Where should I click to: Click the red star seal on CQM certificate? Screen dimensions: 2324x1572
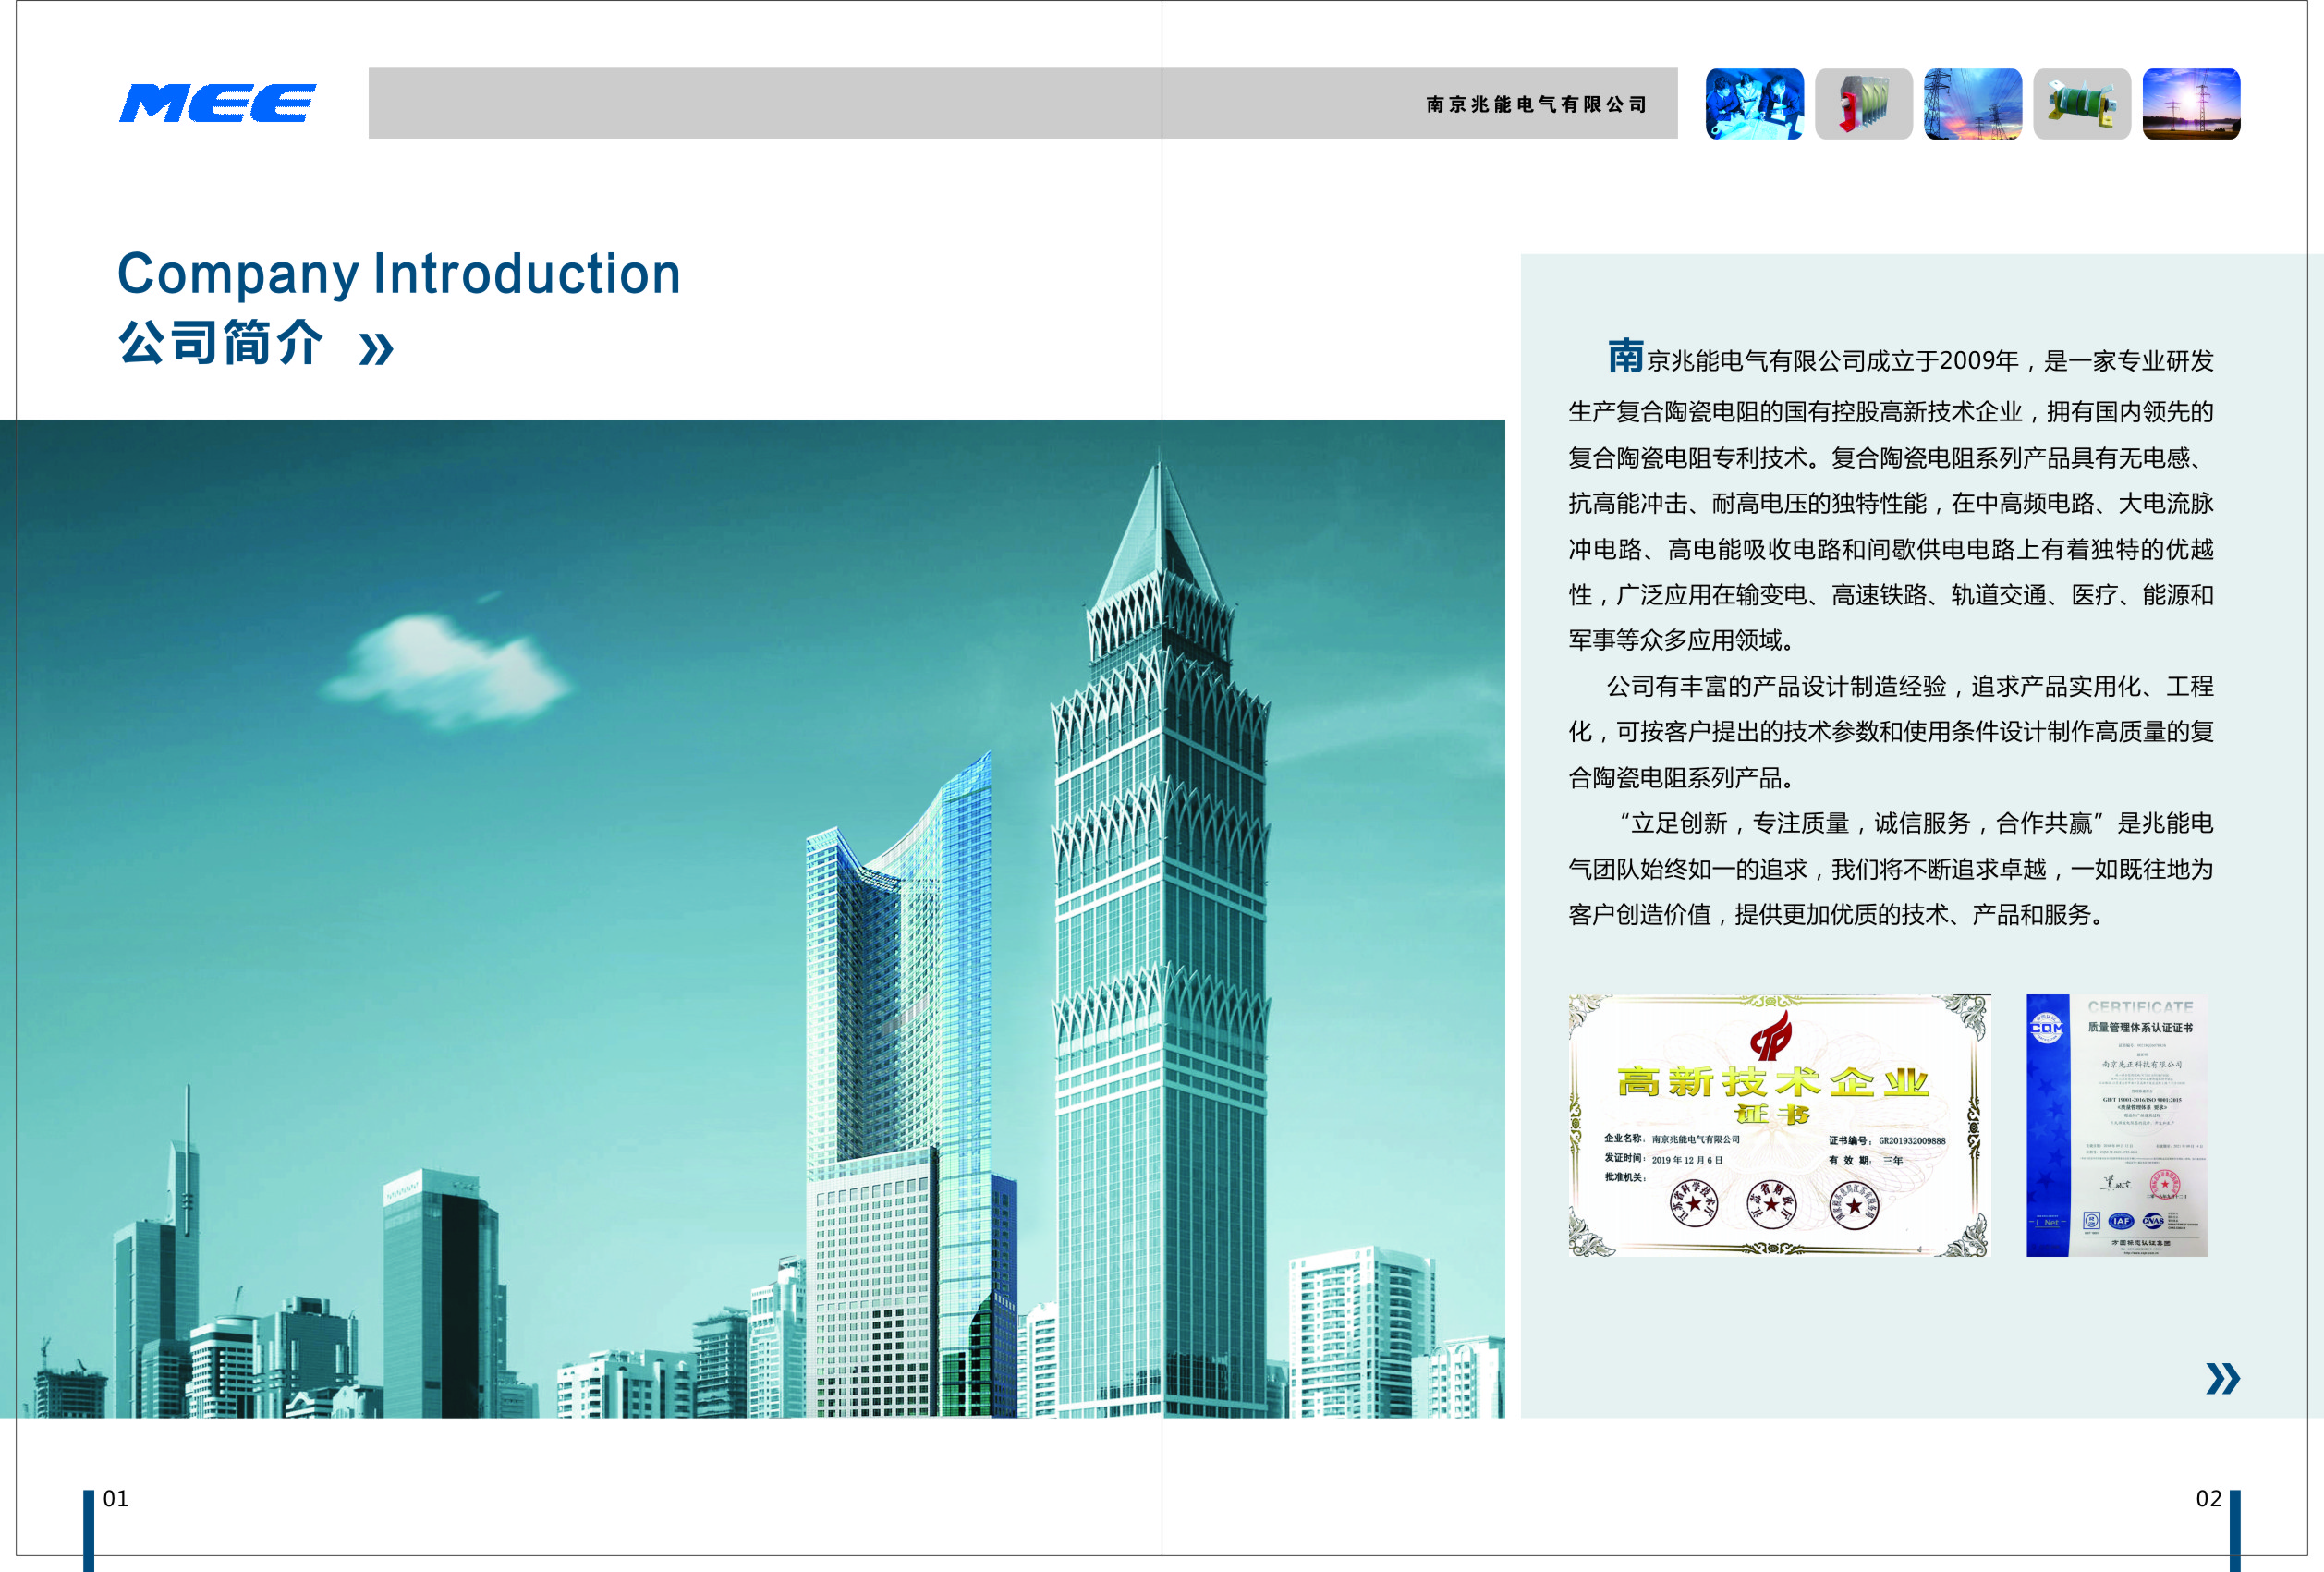2164,1184
